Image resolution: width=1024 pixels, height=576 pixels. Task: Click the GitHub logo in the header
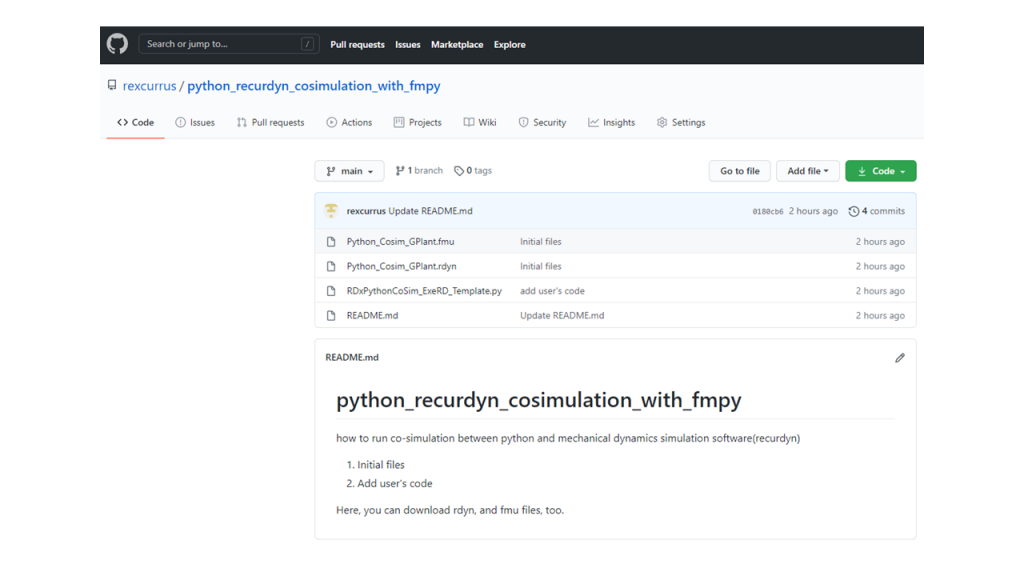[117, 44]
